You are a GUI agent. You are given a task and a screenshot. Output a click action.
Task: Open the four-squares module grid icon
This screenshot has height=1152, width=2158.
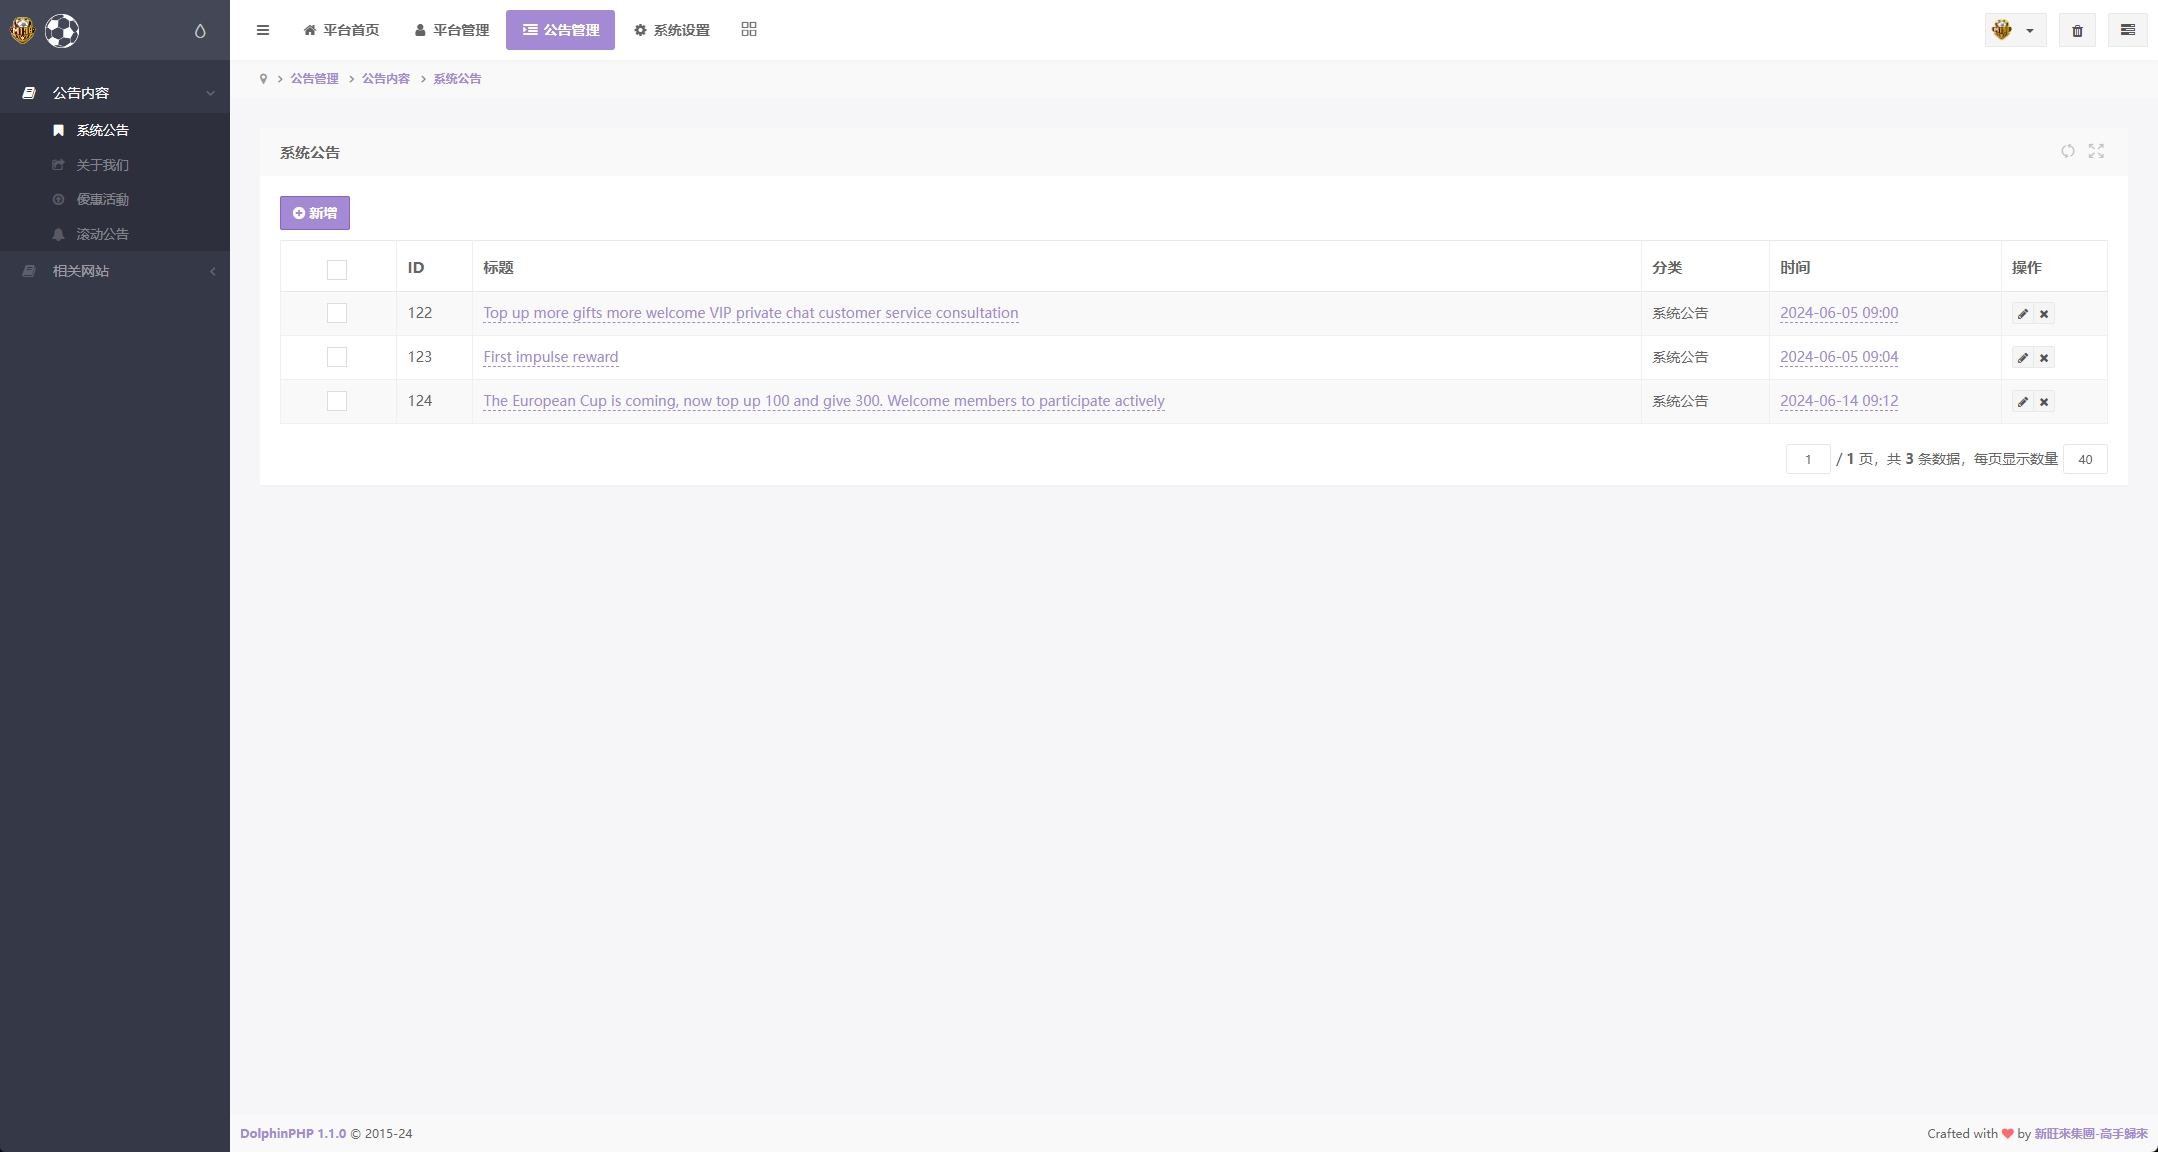point(749,30)
